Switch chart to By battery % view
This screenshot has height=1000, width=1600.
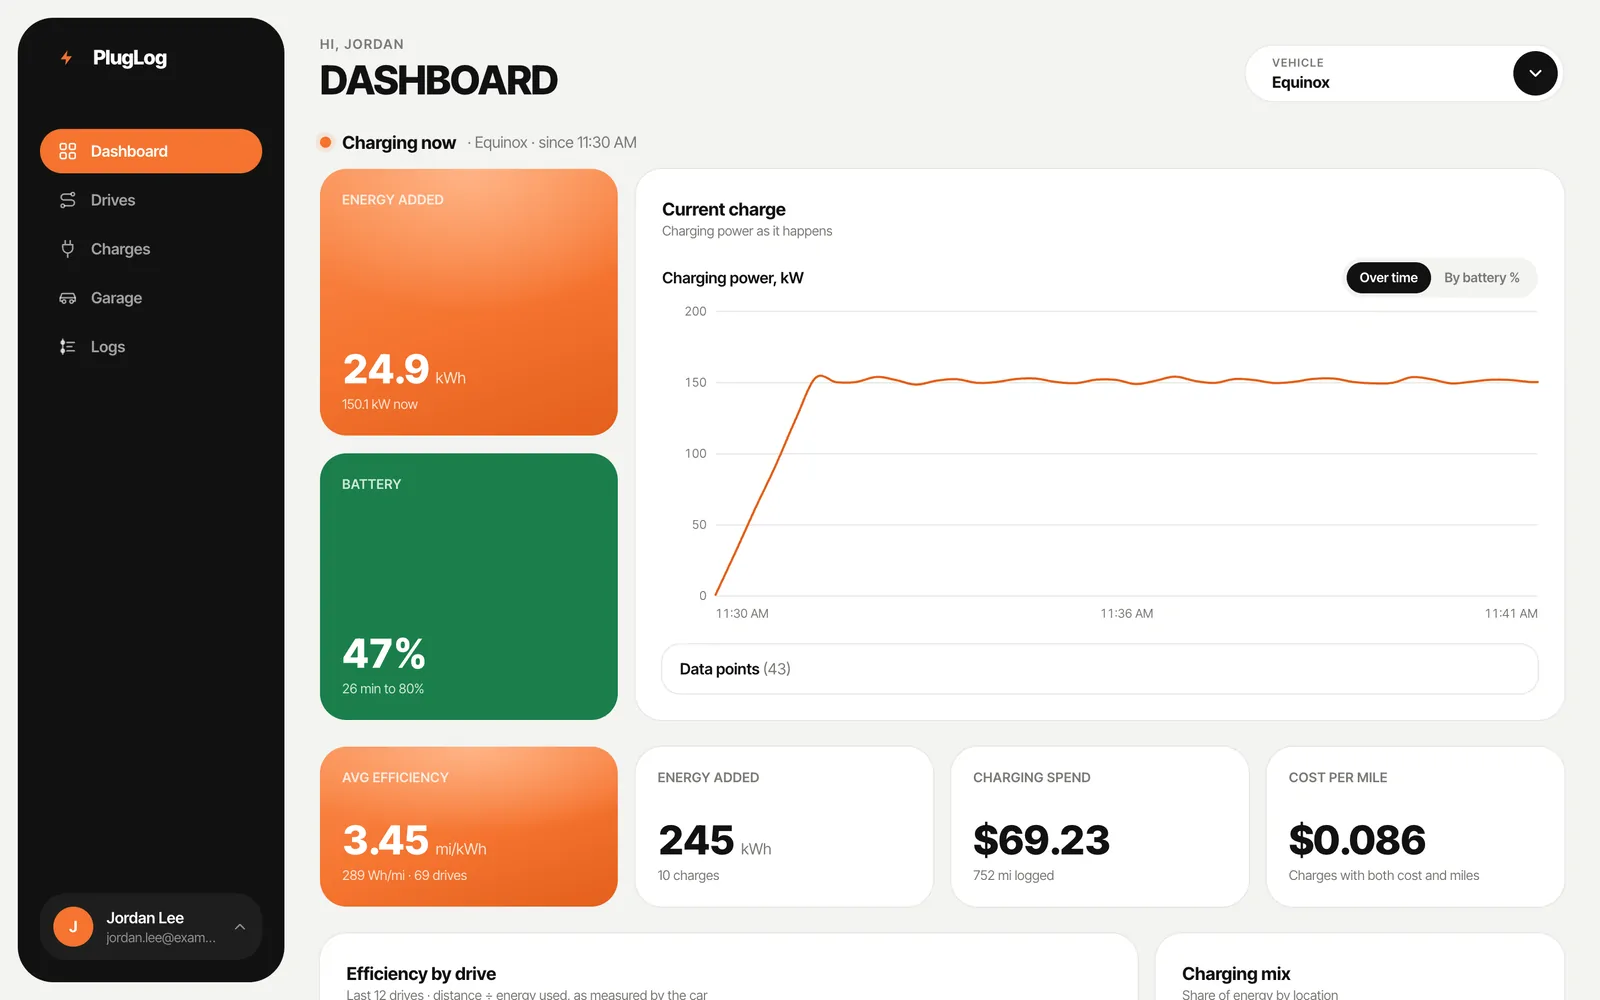1481,278
